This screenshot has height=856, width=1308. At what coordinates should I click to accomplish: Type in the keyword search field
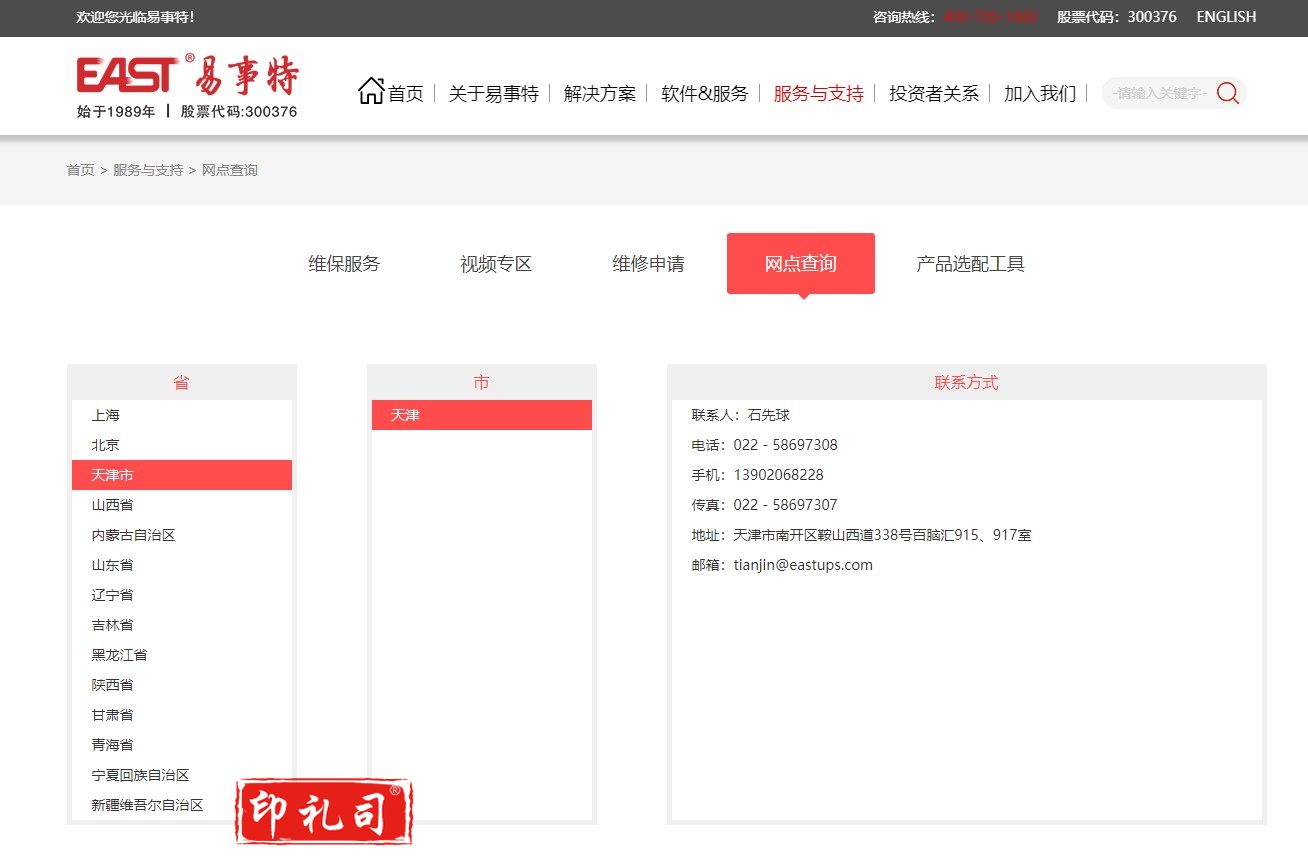coord(1159,94)
